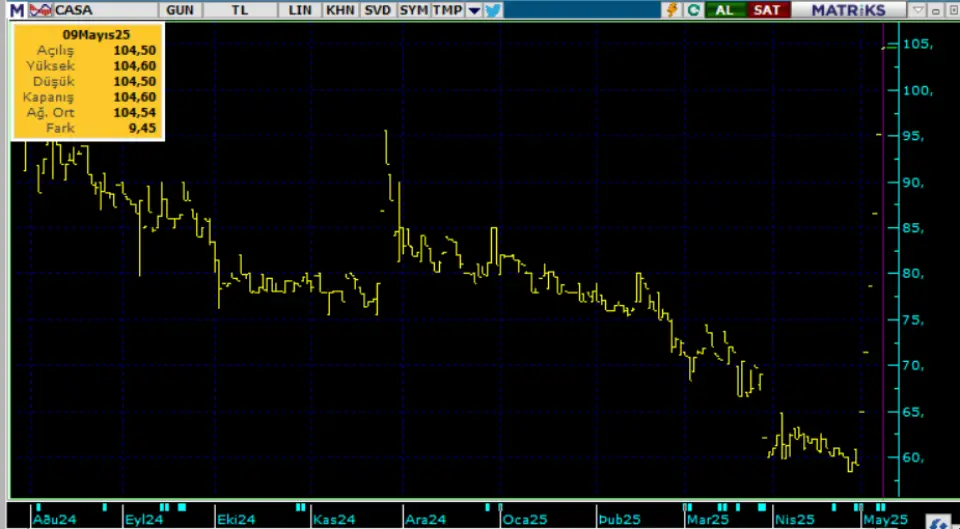Click the green C refresh icon
This screenshot has height=529, width=960.
pyautogui.click(x=693, y=10)
